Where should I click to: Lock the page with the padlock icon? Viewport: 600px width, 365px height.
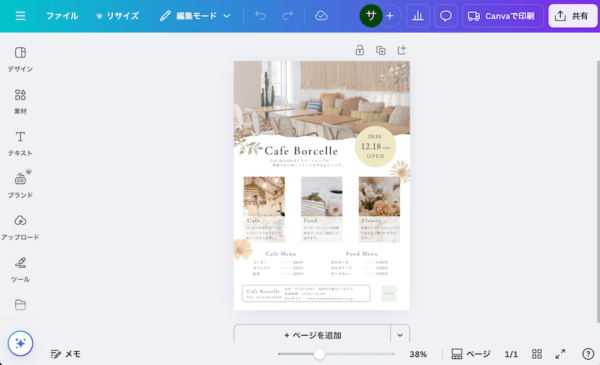[360, 50]
